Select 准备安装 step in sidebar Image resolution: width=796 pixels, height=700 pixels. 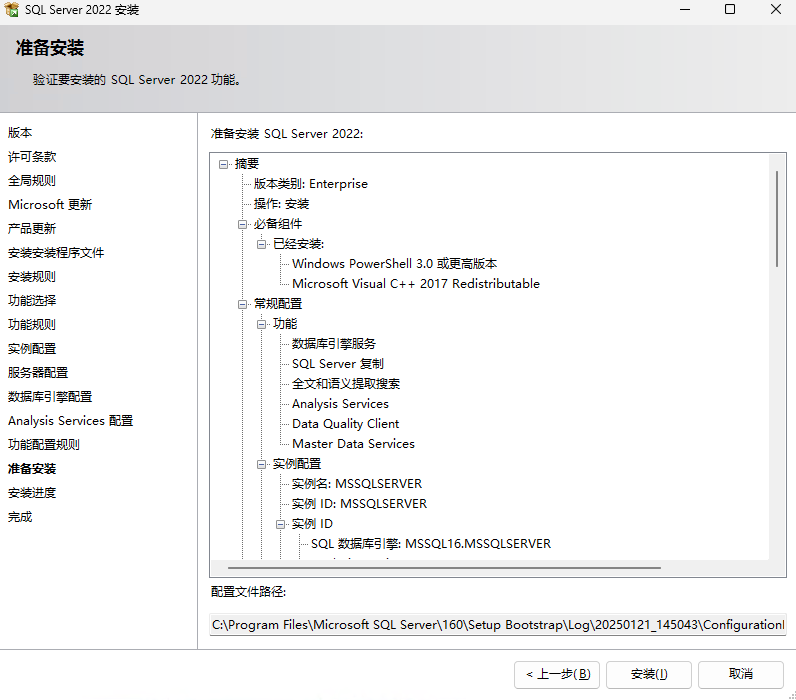[32, 468]
